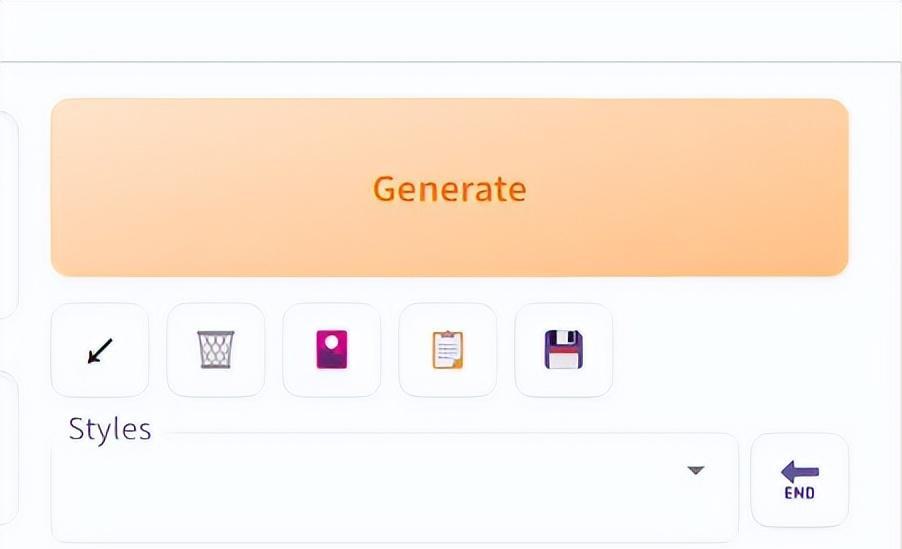Click the clipboard icon to apply styles
902x549 pixels.
[x=448, y=350]
